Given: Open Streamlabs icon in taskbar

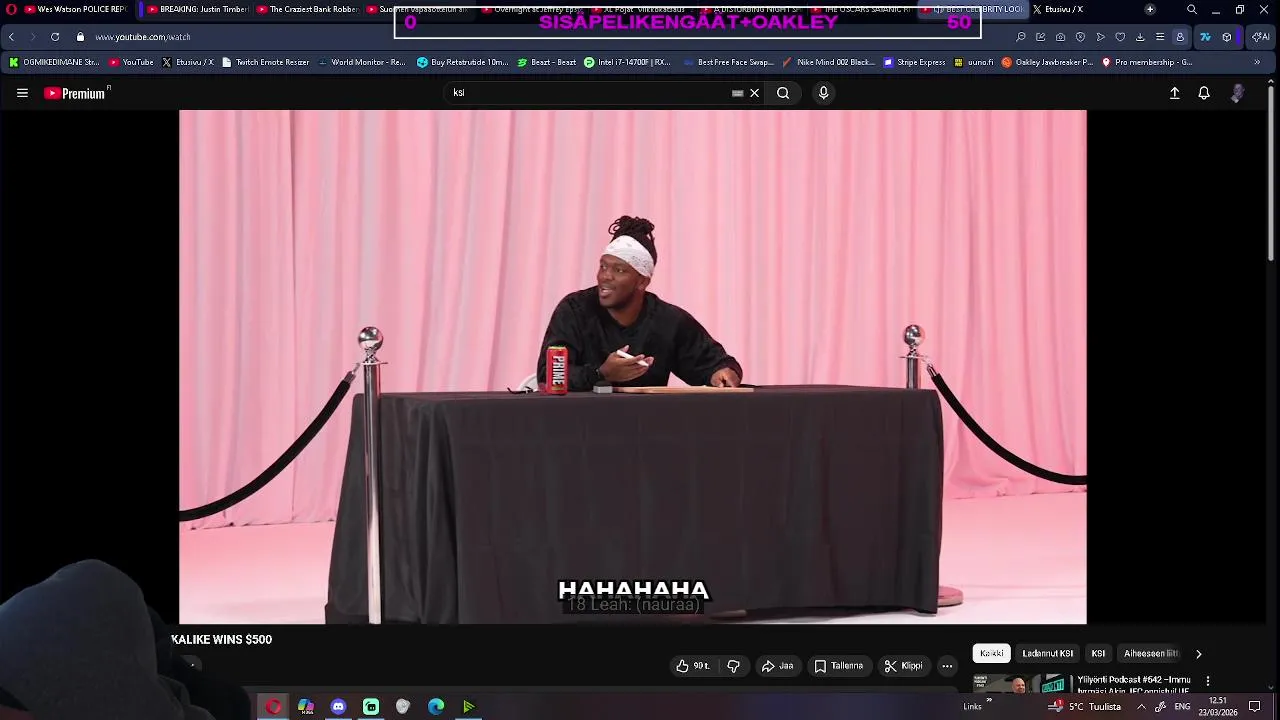Looking at the screenshot, I should coord(371,707).
